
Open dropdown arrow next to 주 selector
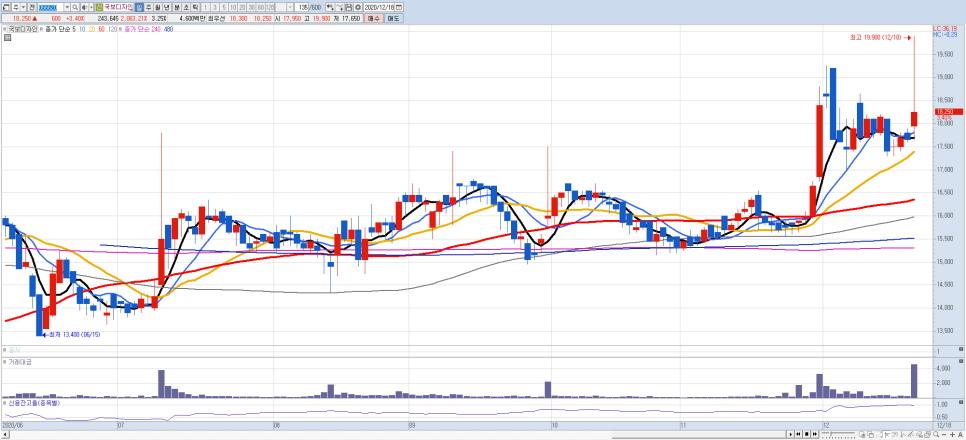pyautogui.click(x=23, y=7)
